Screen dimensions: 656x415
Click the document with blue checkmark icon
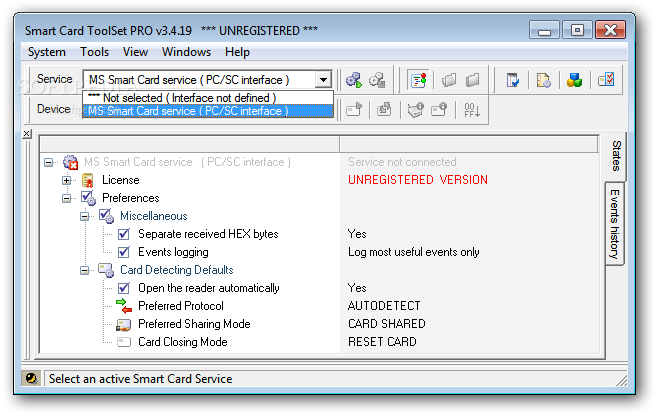pyautogui.click(x=512, y=79)
